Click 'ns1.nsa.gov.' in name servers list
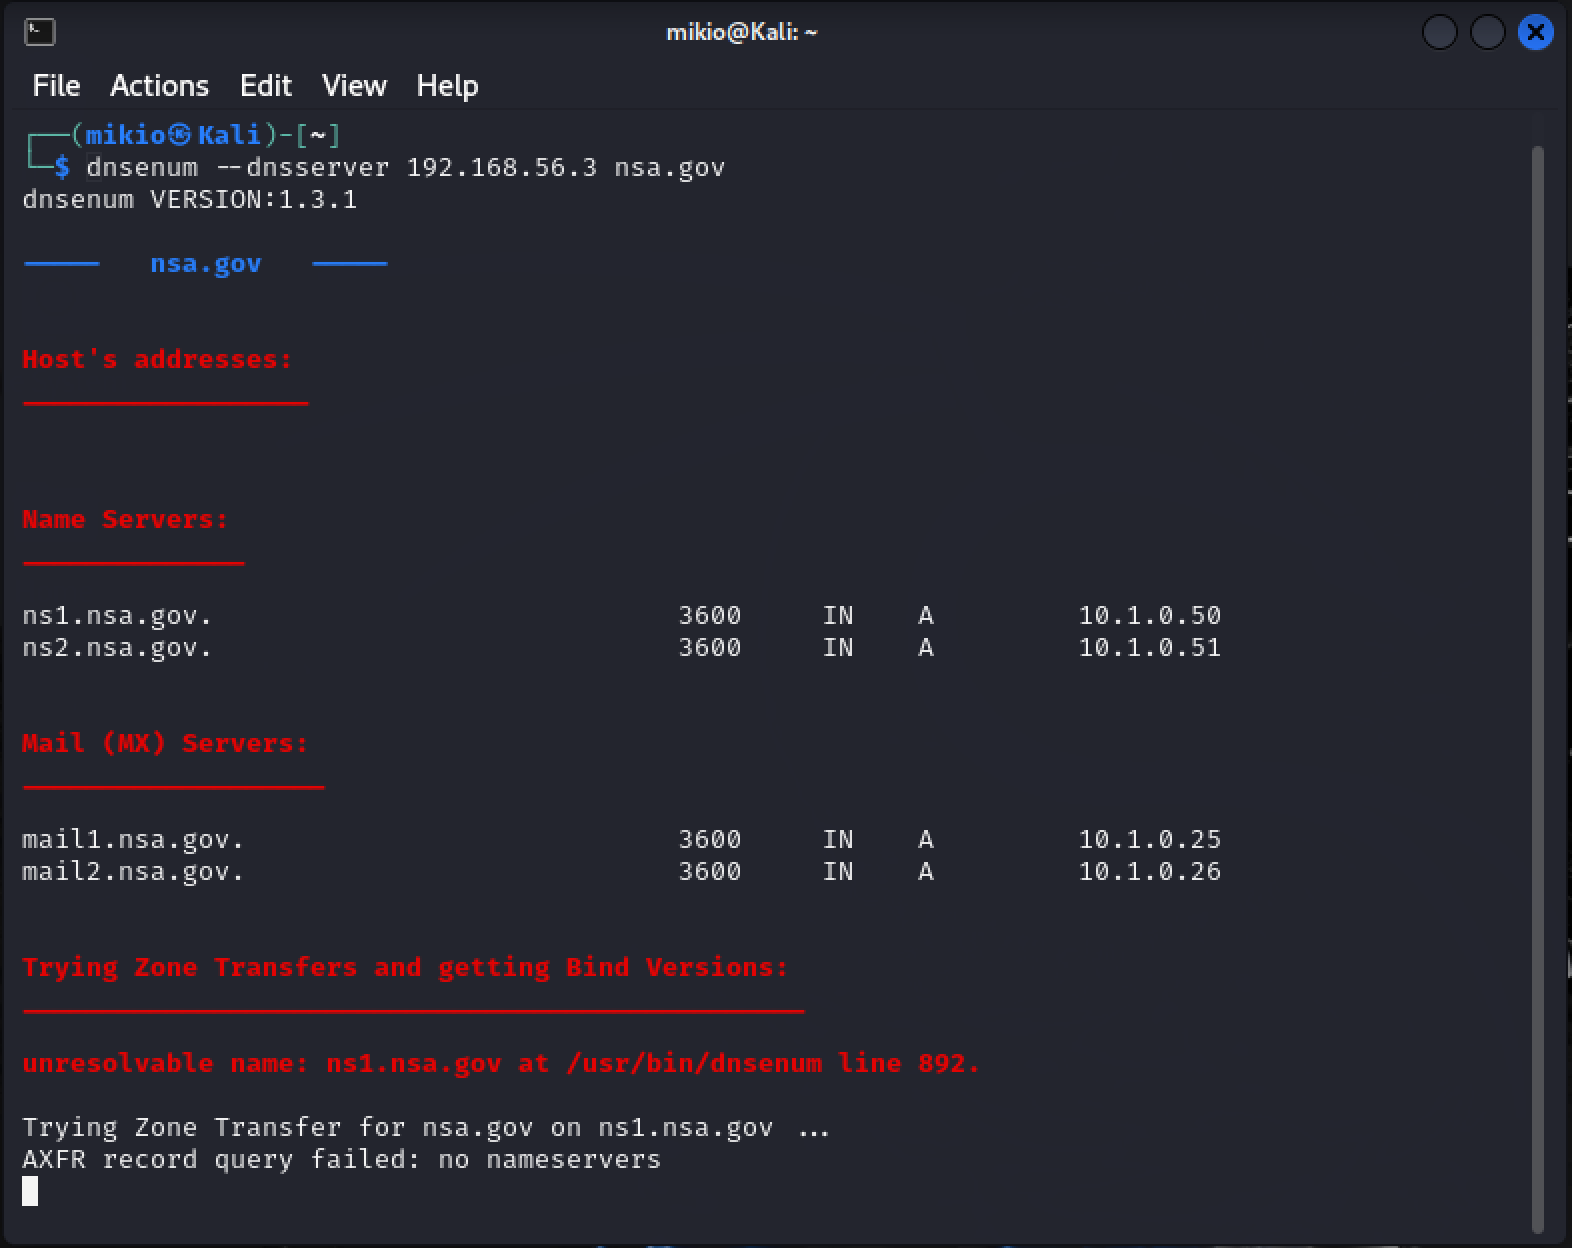 click(x=117, y=615)
